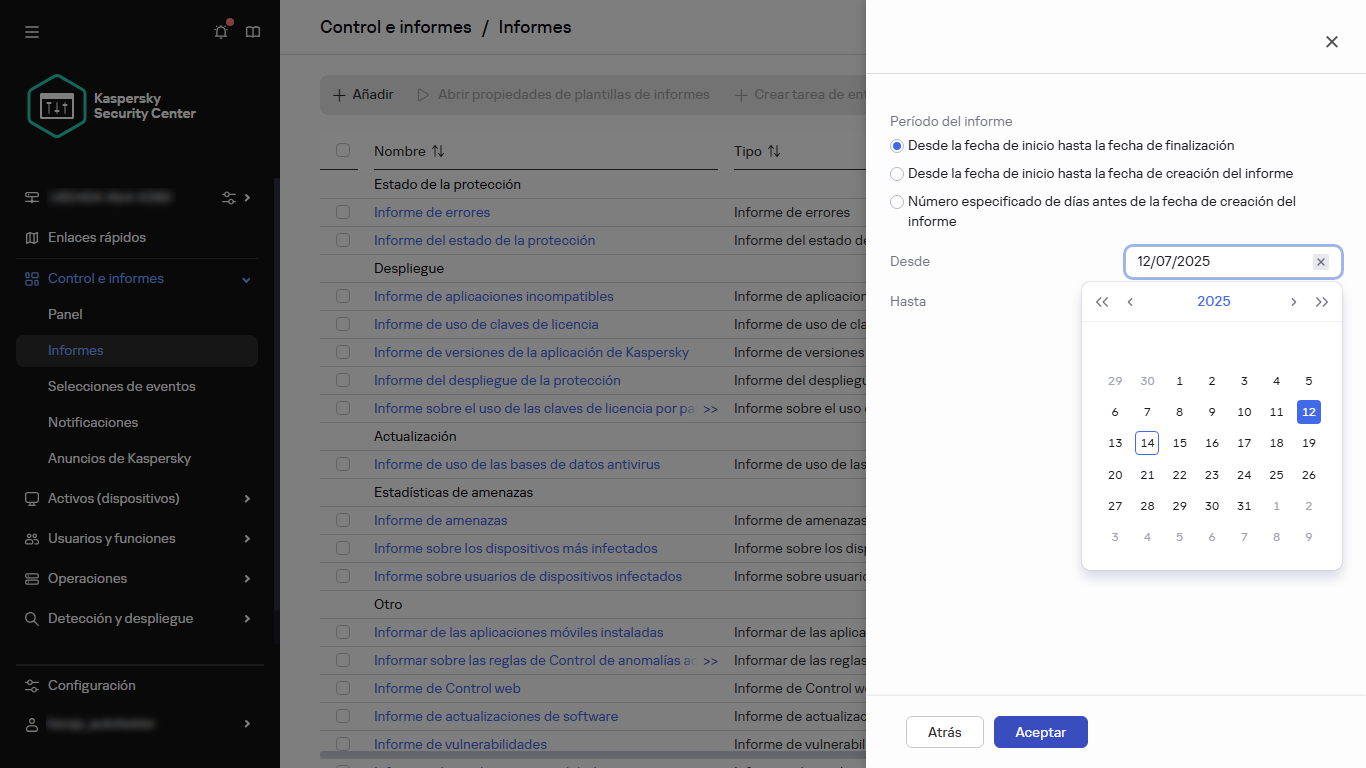1366x768 pixels.
Task: Go to previous month in calendar
Action: click(1130, 302)
